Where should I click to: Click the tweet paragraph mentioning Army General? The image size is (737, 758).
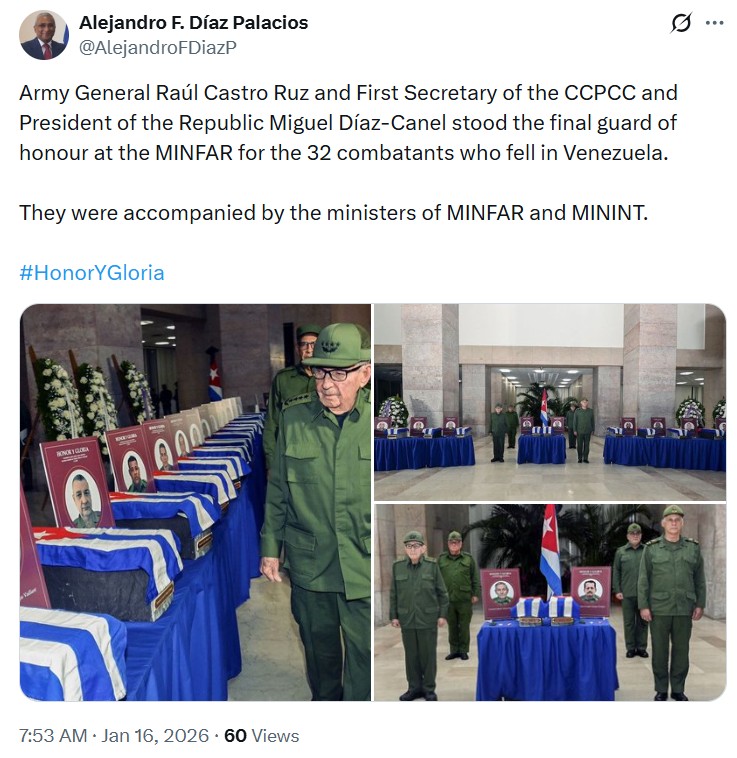click(x=348, y=123)
